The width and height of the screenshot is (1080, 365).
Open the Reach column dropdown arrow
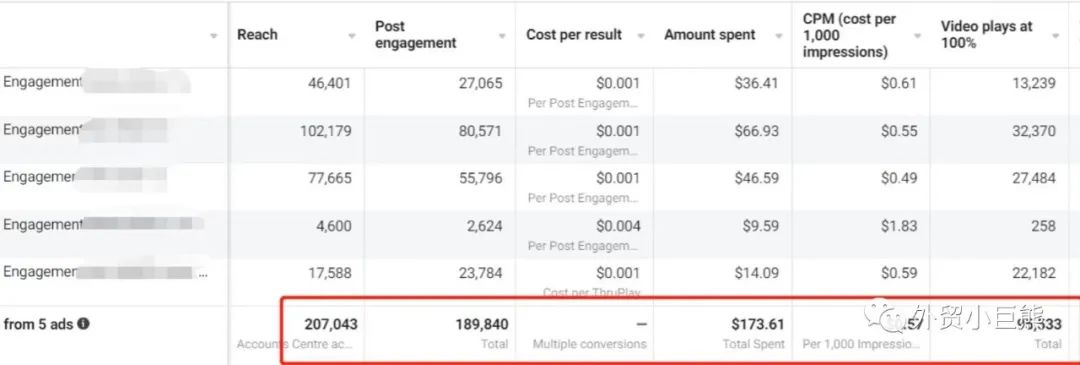pos(352,36)
